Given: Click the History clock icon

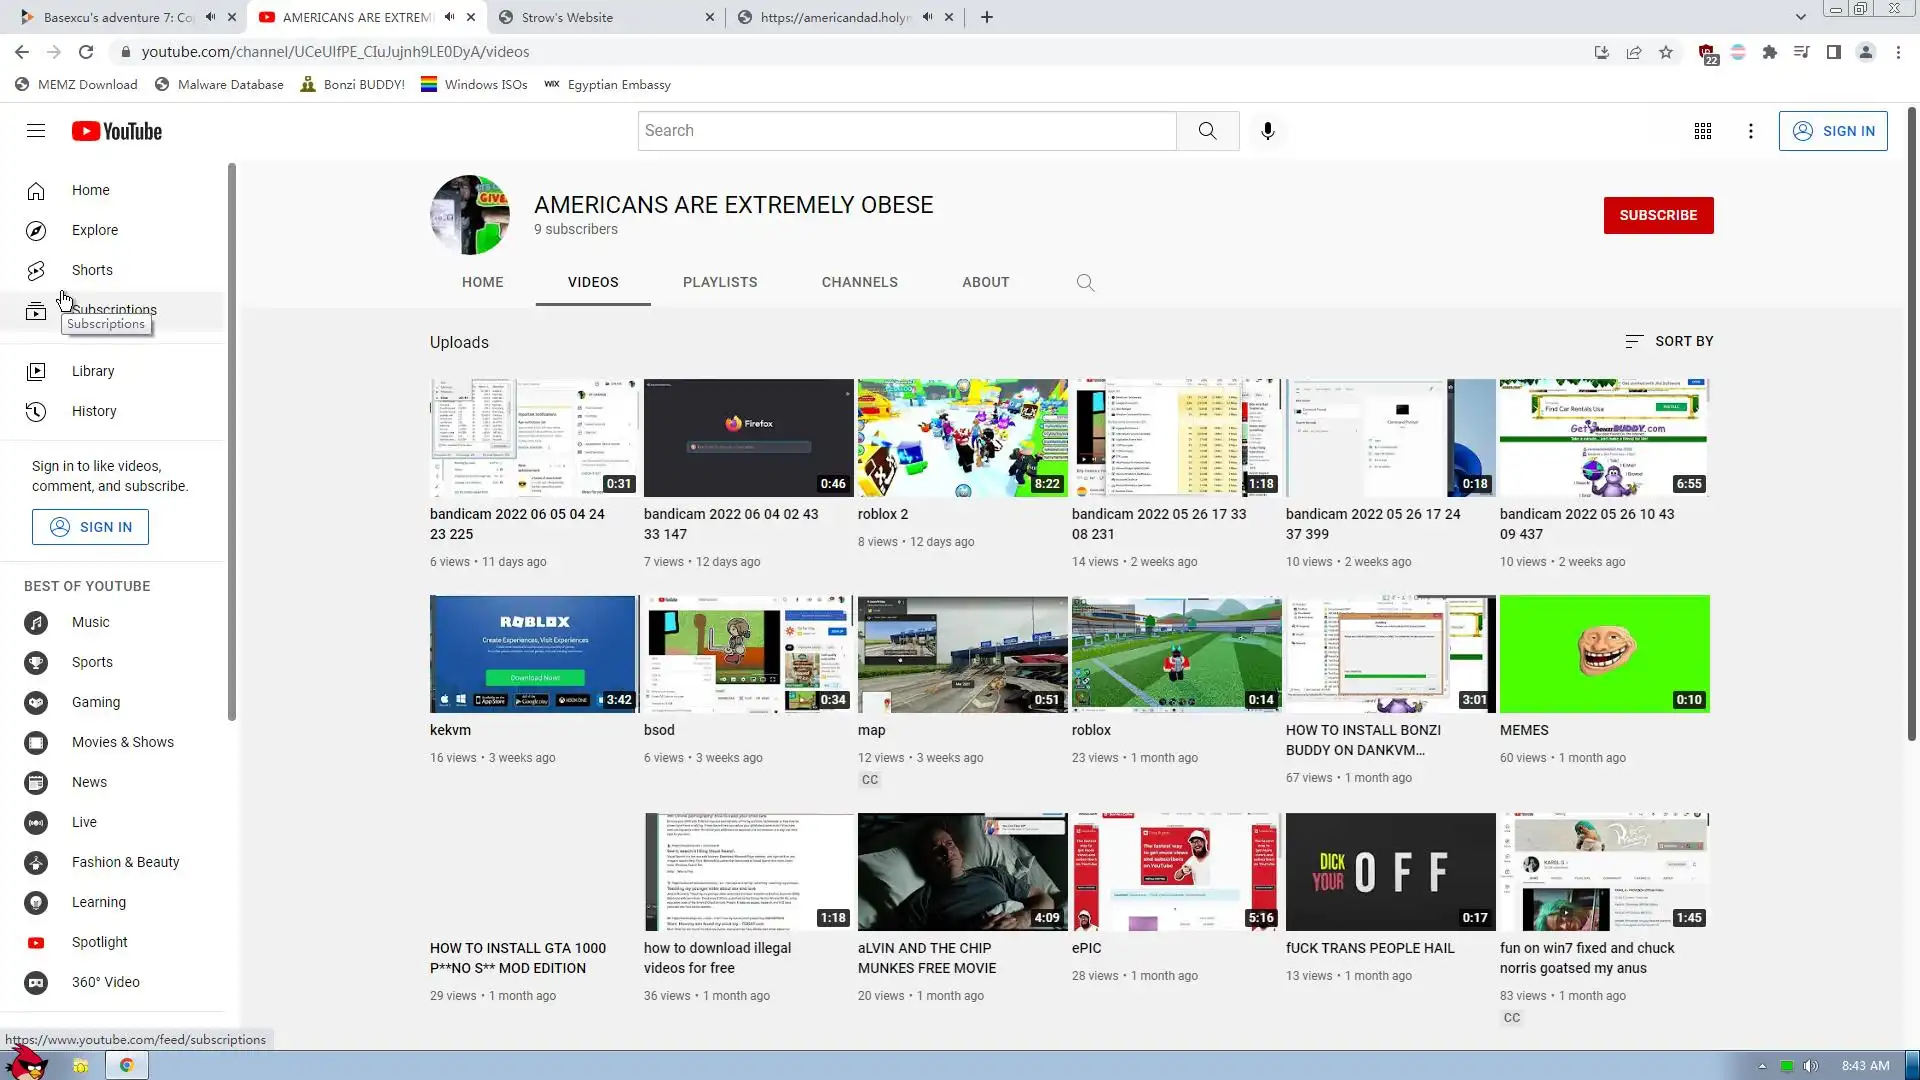Looking at the screenshot, I should (x=36, y=411).
